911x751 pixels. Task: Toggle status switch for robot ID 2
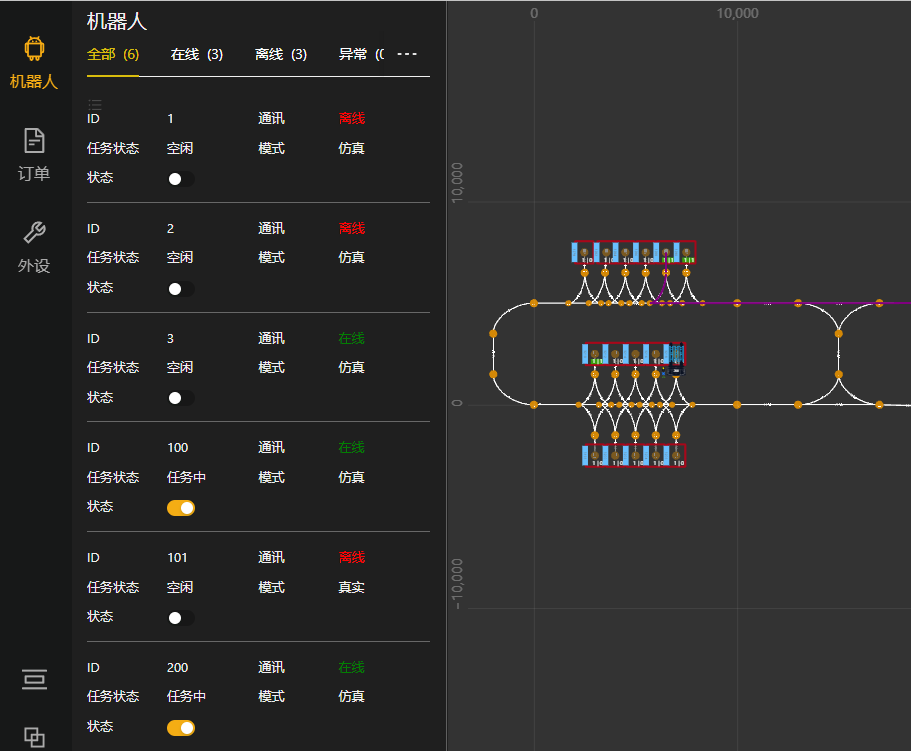click(181, 289)
